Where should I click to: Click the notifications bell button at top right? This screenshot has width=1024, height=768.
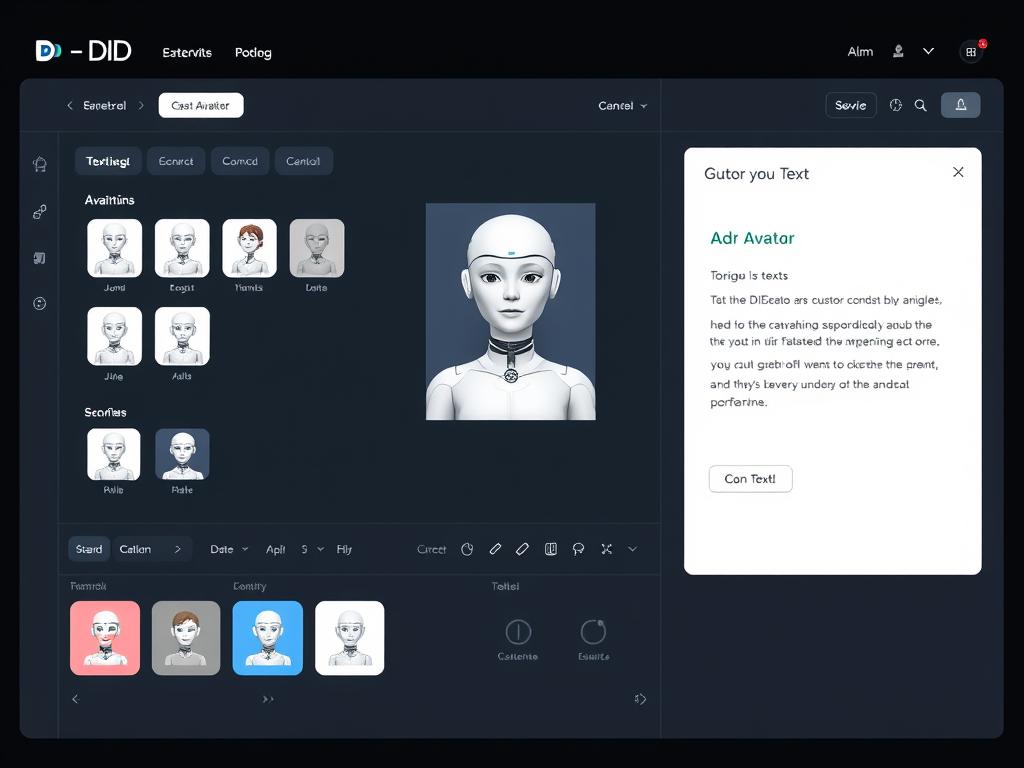click(x=960, y=104)
